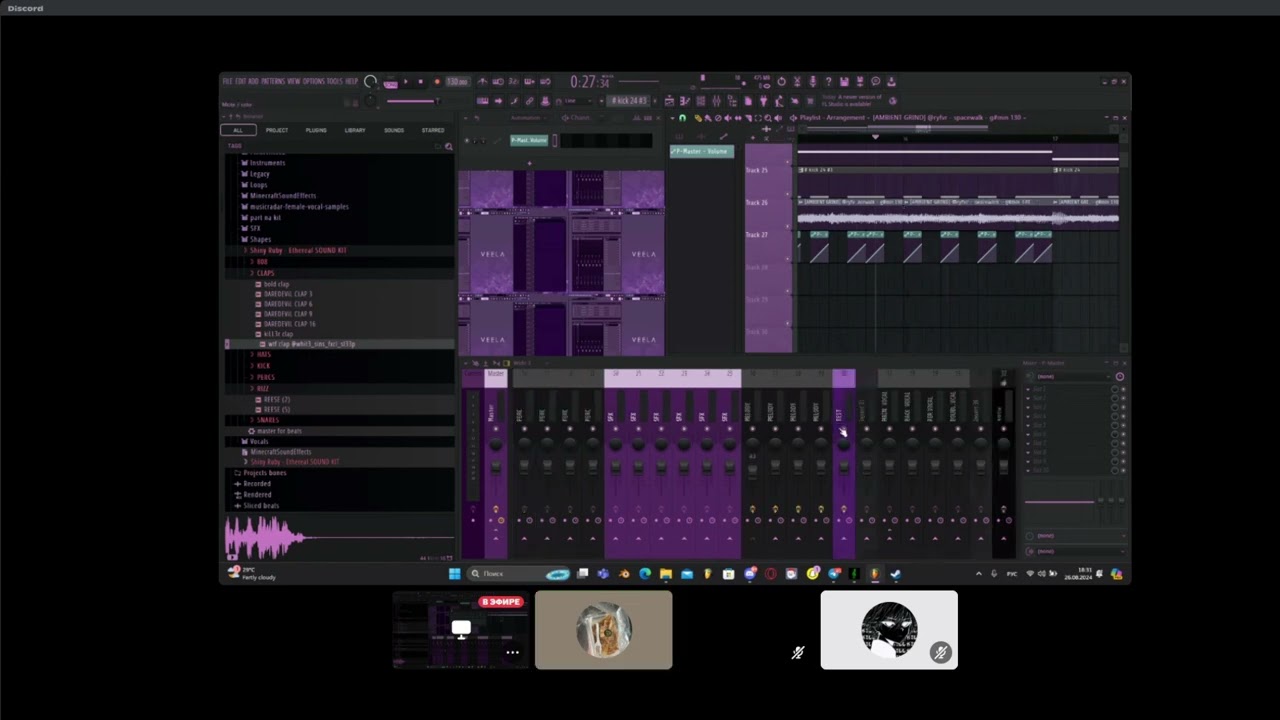Switch to the STARRED browser tab

click(x=433, y=130)
